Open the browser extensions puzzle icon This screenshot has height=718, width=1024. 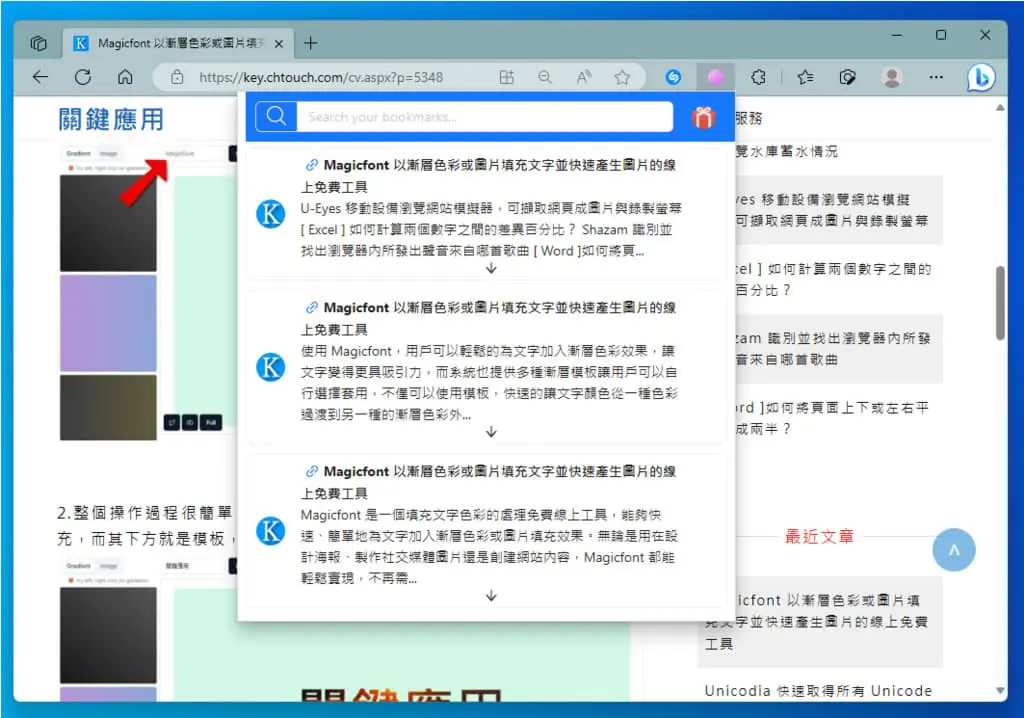coord(758,77)
